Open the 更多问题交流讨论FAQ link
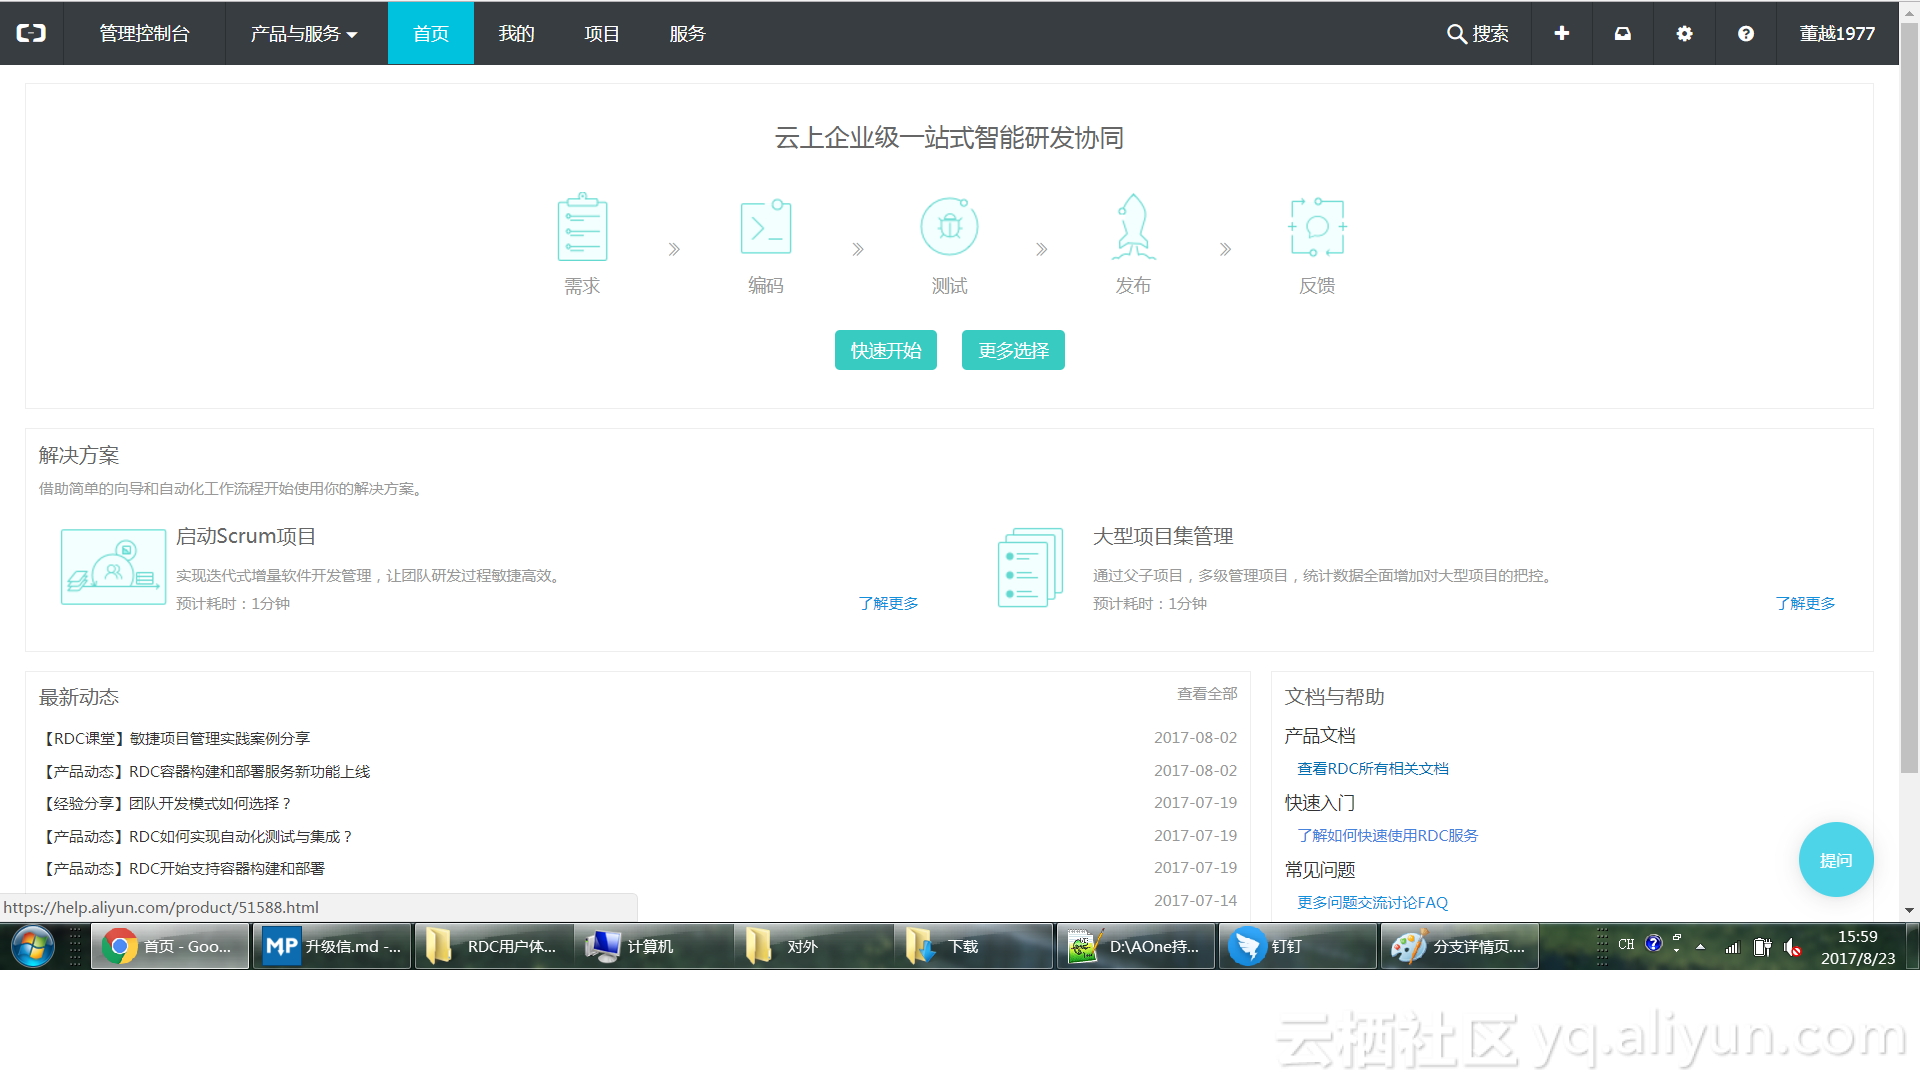Image resolution: width=1920 pixels, height=1080 pixels. [x=1372, y=902]
